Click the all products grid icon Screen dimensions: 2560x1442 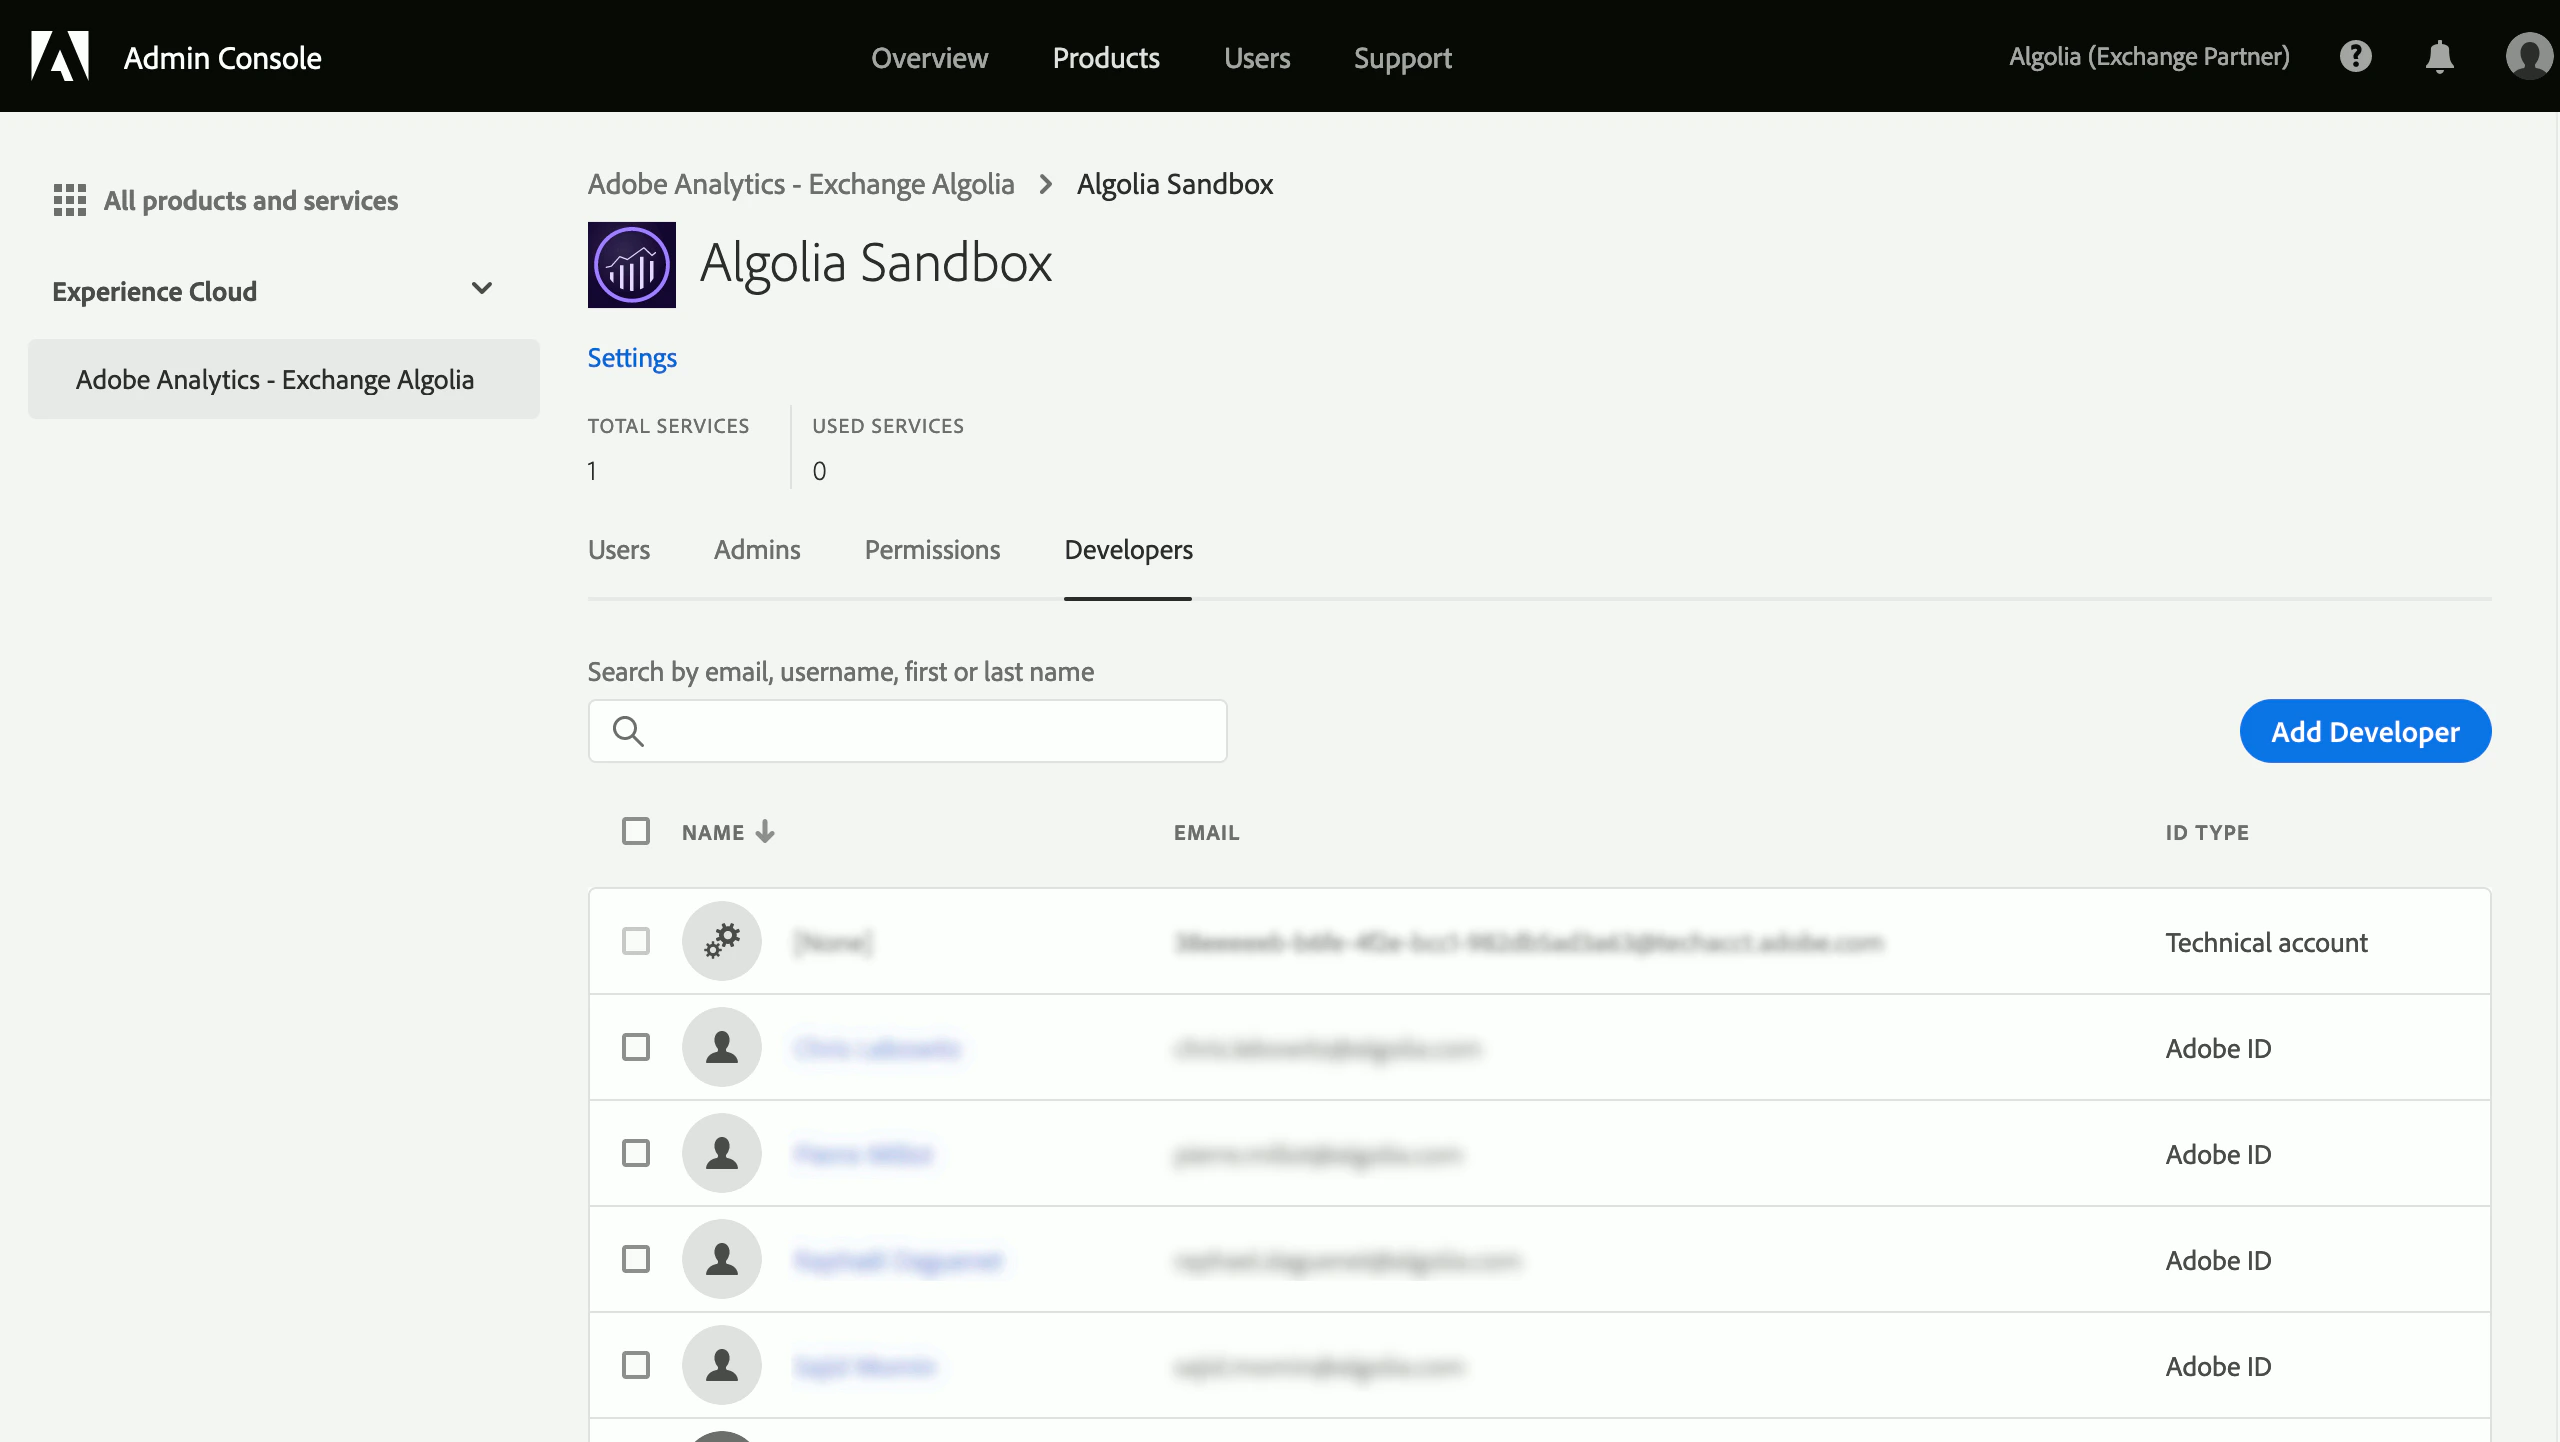(68, 200)
